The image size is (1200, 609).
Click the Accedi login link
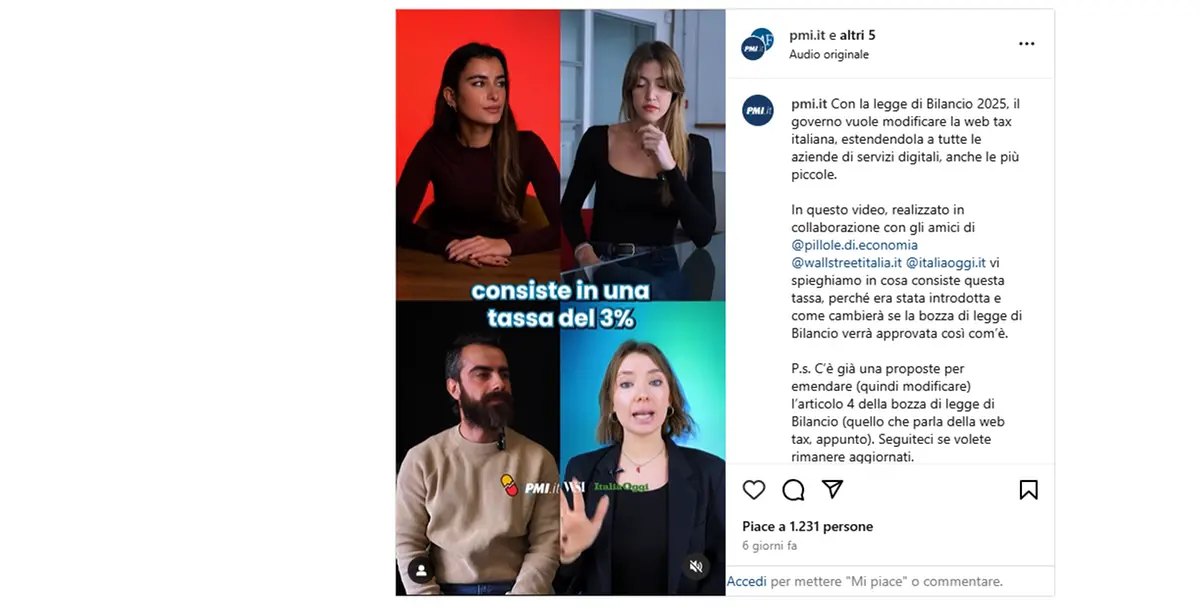pos(747,581)
